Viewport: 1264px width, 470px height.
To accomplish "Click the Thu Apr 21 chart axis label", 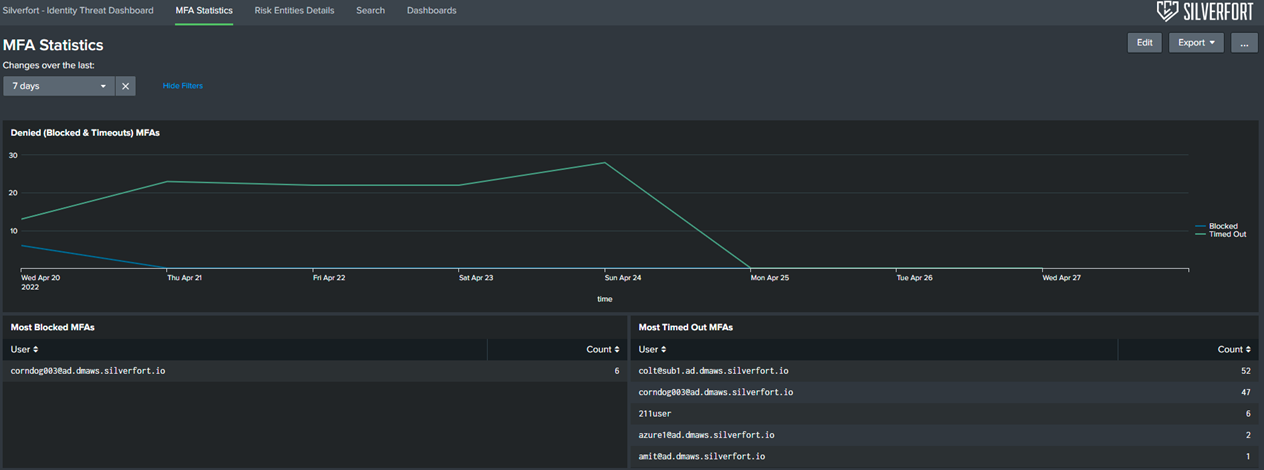I will (x=184, y=277).
